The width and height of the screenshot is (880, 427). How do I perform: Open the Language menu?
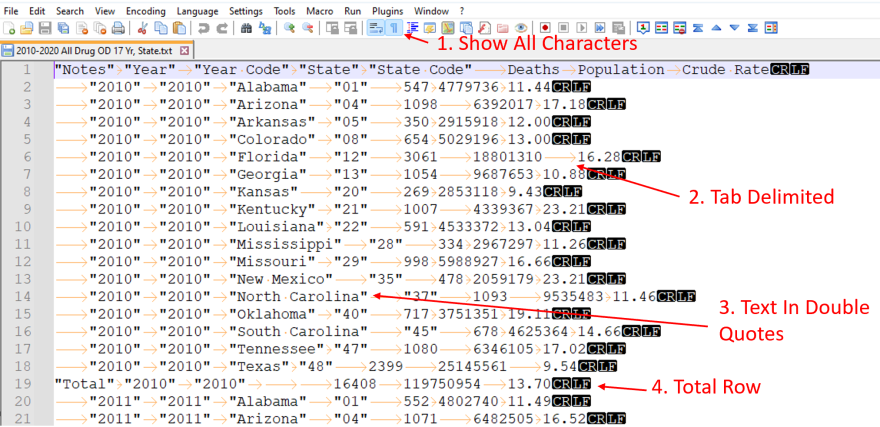coord(196,10)
